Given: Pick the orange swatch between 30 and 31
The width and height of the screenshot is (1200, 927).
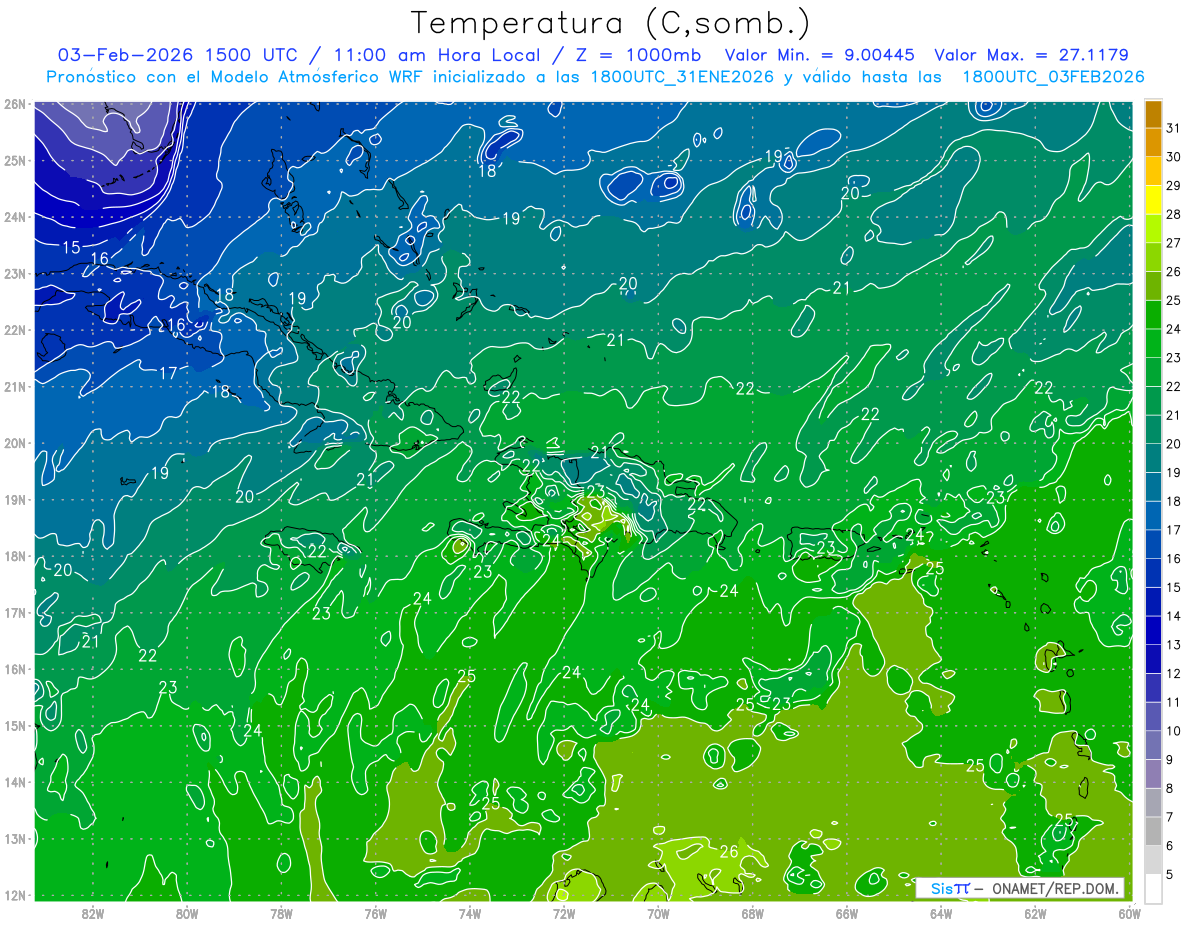Looking at the screenshot, I should coord(1153,143).
